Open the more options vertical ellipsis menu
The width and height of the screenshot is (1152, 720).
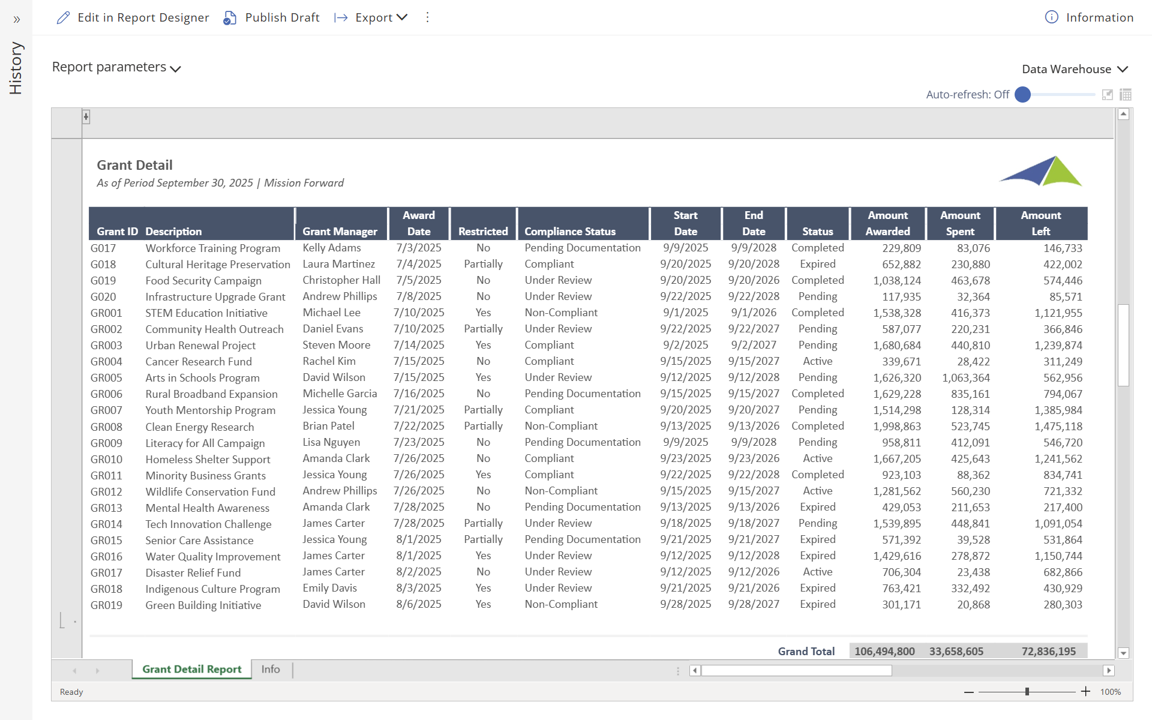(427, 17)
